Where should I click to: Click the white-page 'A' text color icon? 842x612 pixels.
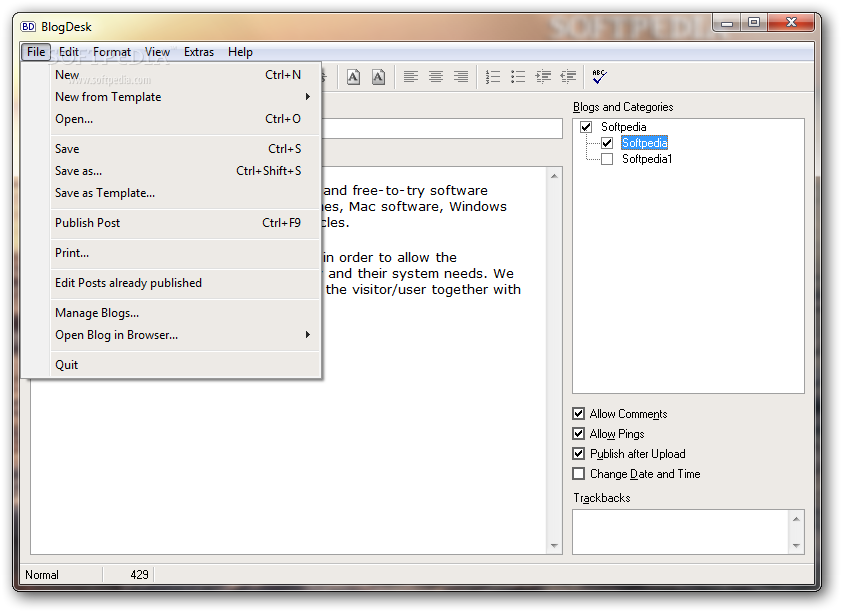click(353, 77)
